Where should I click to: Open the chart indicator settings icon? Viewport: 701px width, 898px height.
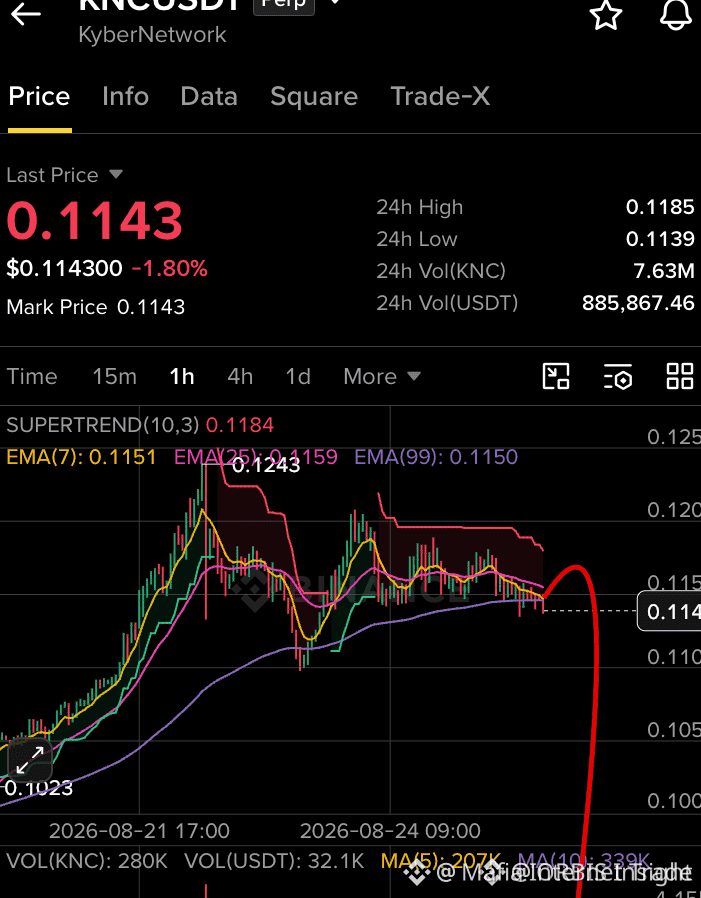click(x=618, y=376)
